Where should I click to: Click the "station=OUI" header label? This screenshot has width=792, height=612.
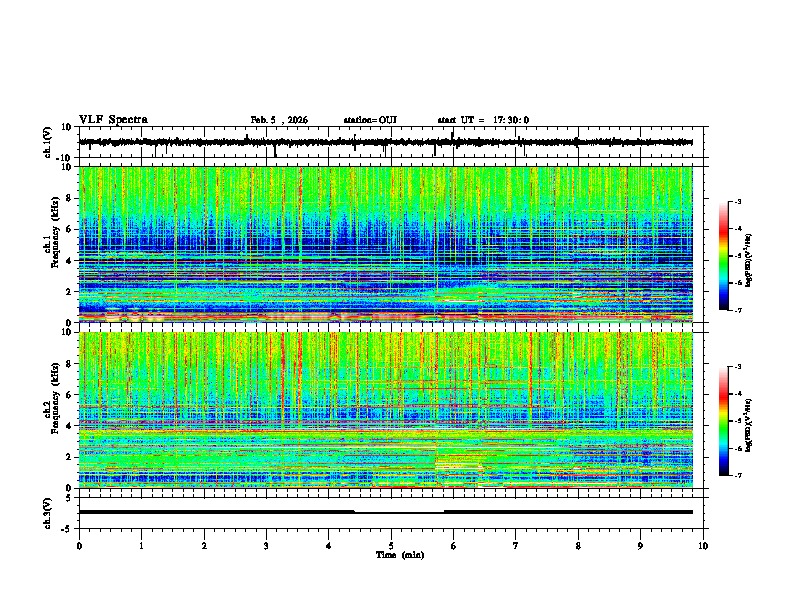tap(370, 120)
